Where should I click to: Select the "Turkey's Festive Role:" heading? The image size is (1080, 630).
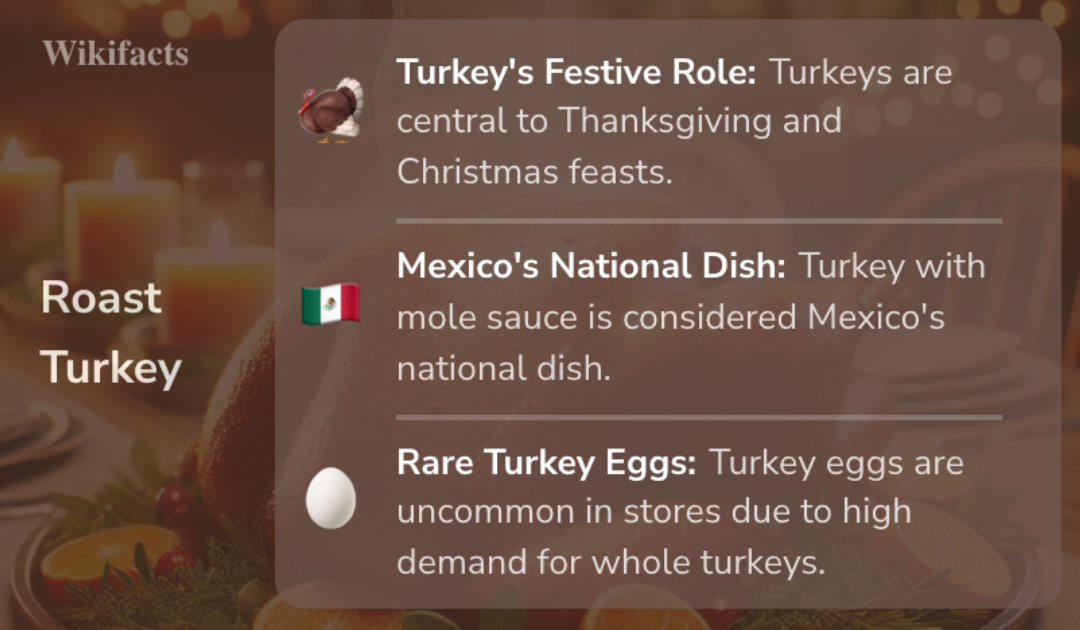tap(577, 73)
